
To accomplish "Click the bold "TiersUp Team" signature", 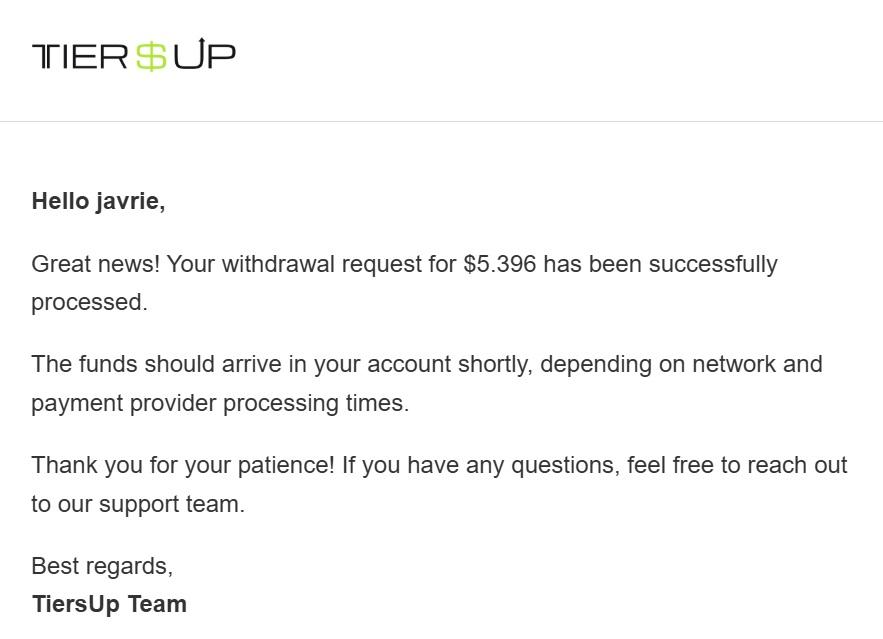I will click(x=109, y=604).
